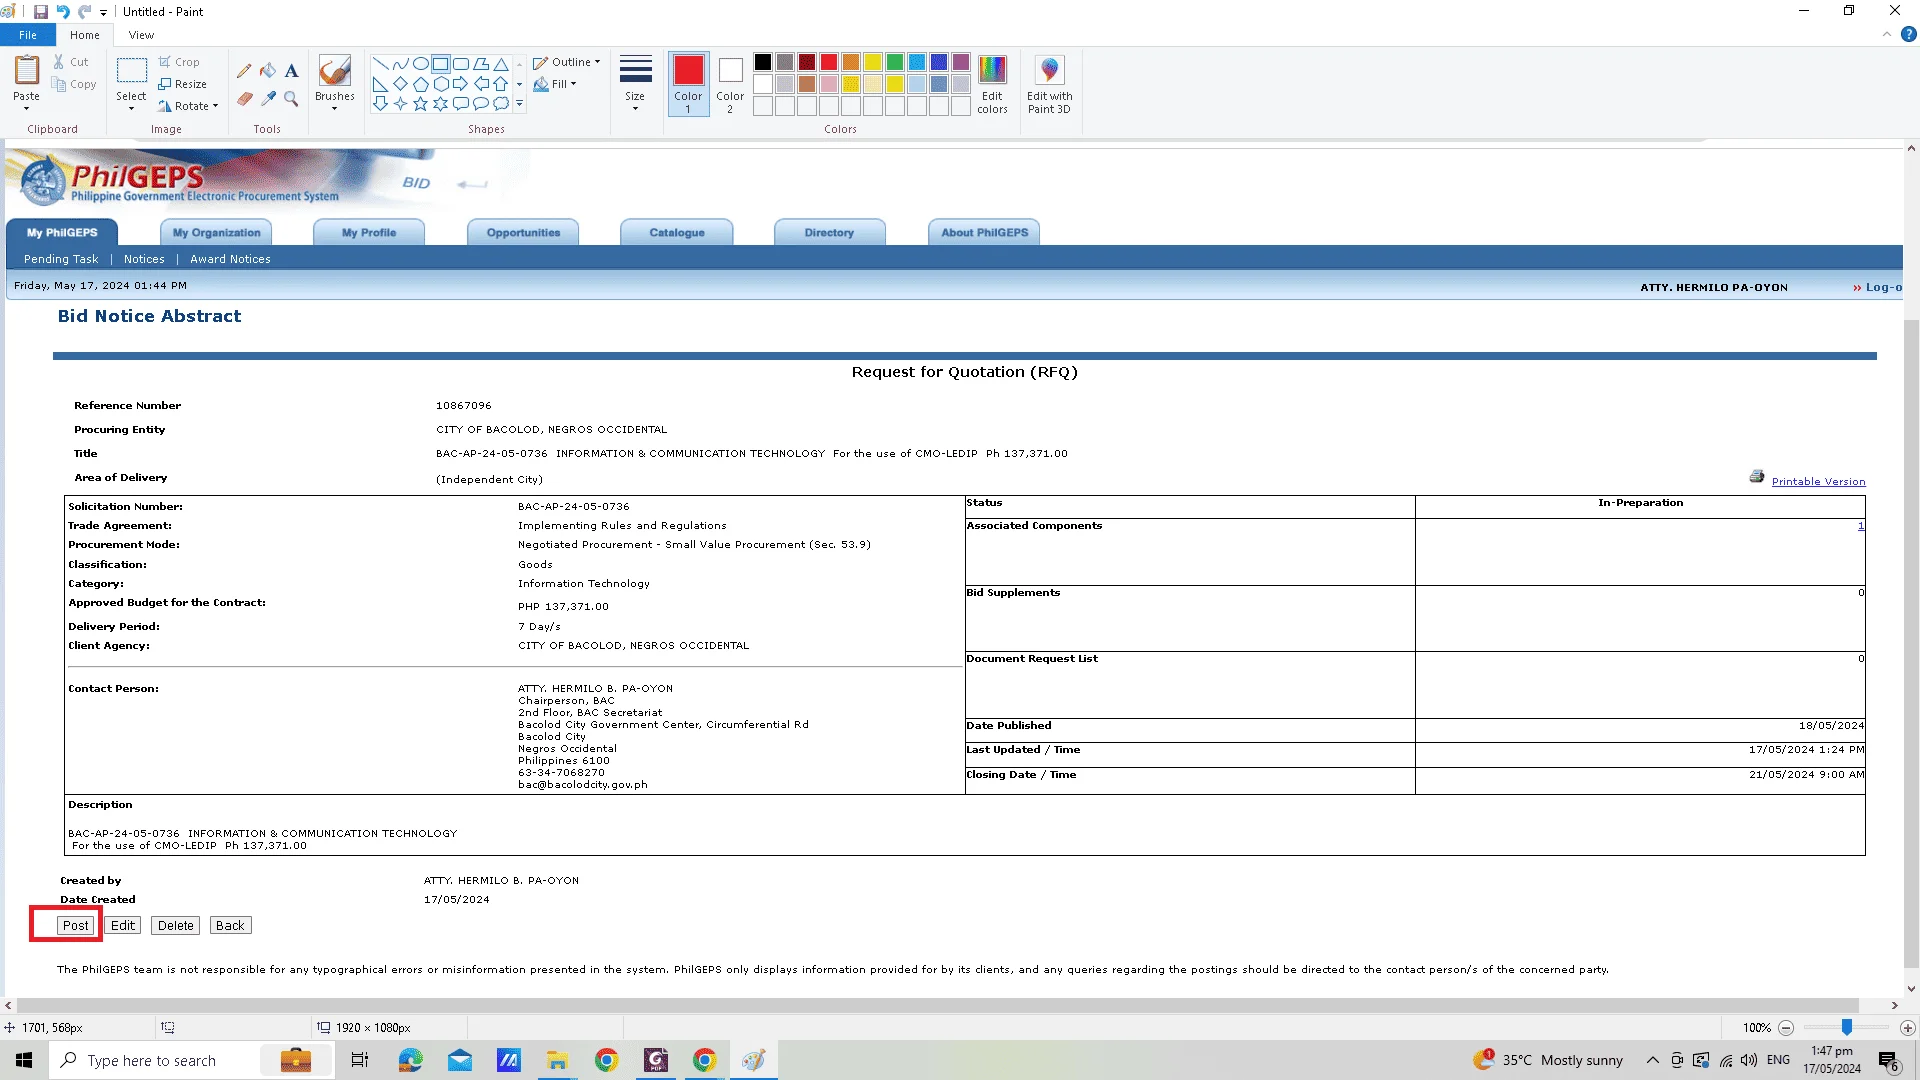
Task: Click the Copy command
Action: click(75, 84)
